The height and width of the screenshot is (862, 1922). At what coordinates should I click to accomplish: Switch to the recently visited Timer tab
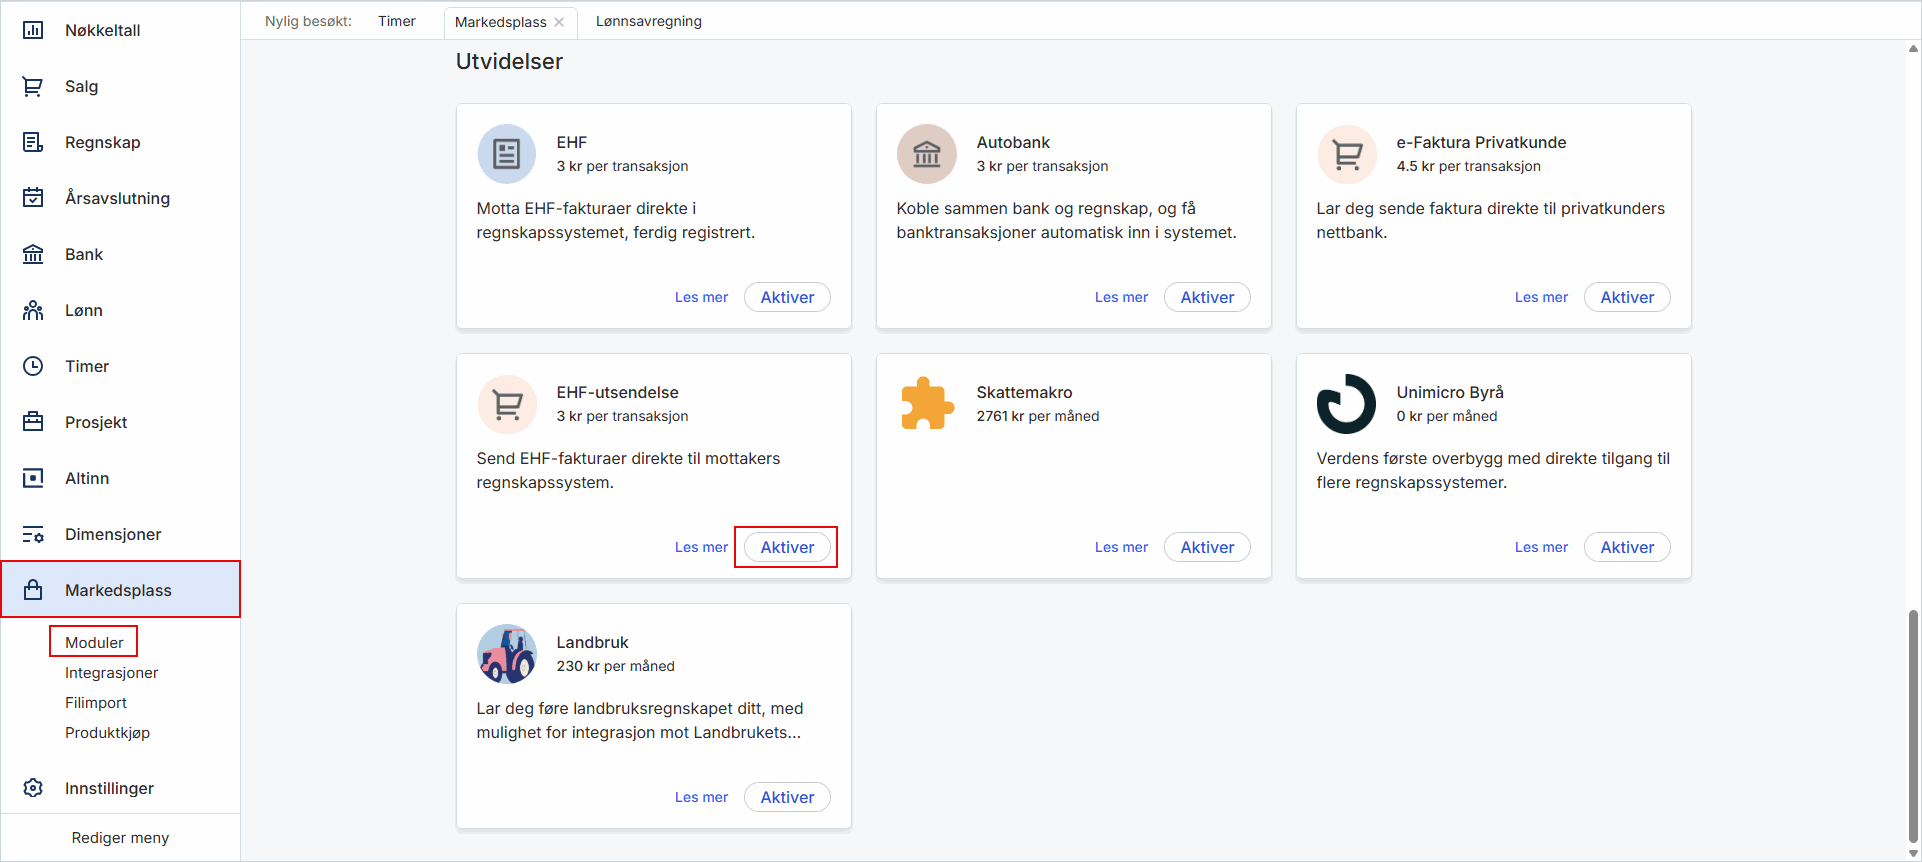[396, 21]
